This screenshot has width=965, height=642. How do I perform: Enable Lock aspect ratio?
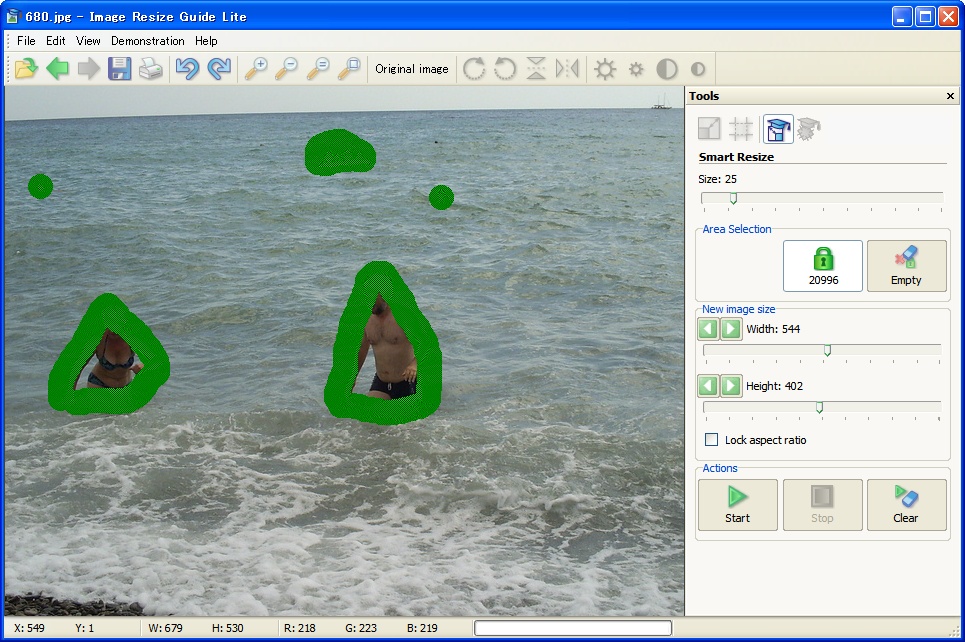(712, 440)
